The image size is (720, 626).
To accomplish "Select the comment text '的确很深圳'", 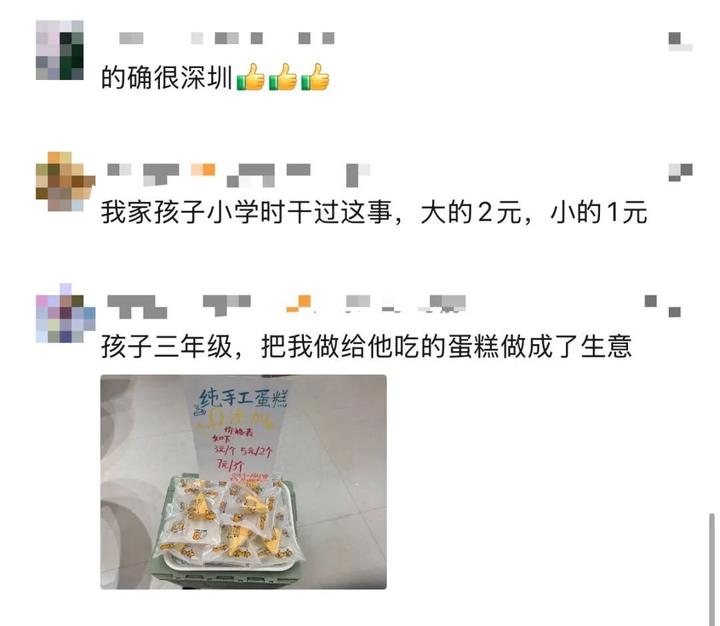I will pyautogui.click(x=167, y=77).
